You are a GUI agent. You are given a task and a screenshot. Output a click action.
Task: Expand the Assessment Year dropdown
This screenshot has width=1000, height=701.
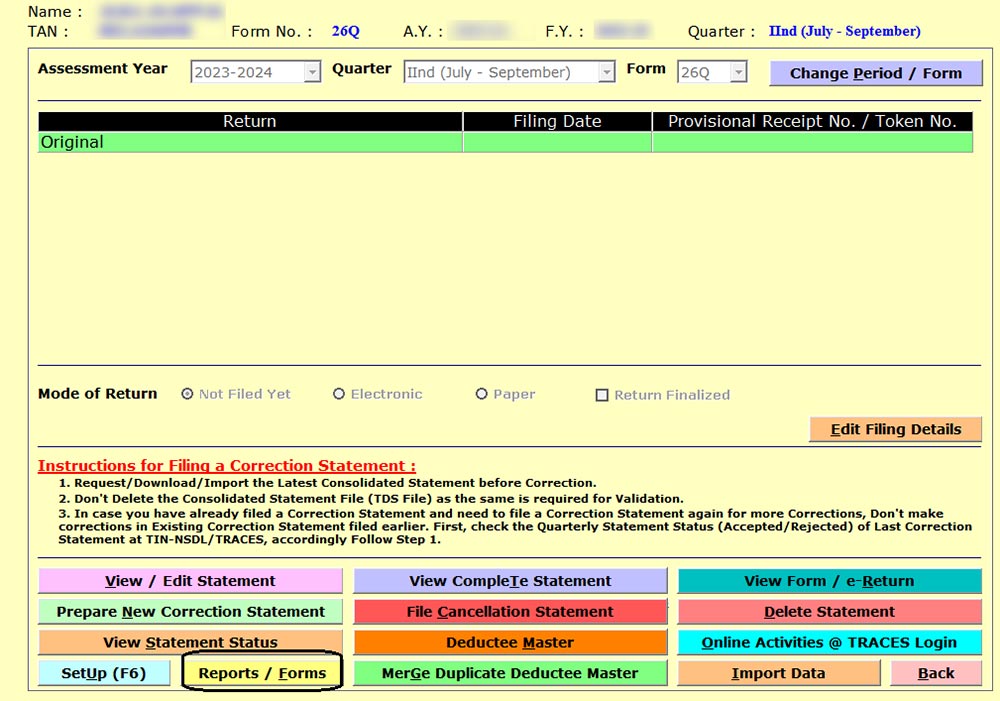point(312,72)
